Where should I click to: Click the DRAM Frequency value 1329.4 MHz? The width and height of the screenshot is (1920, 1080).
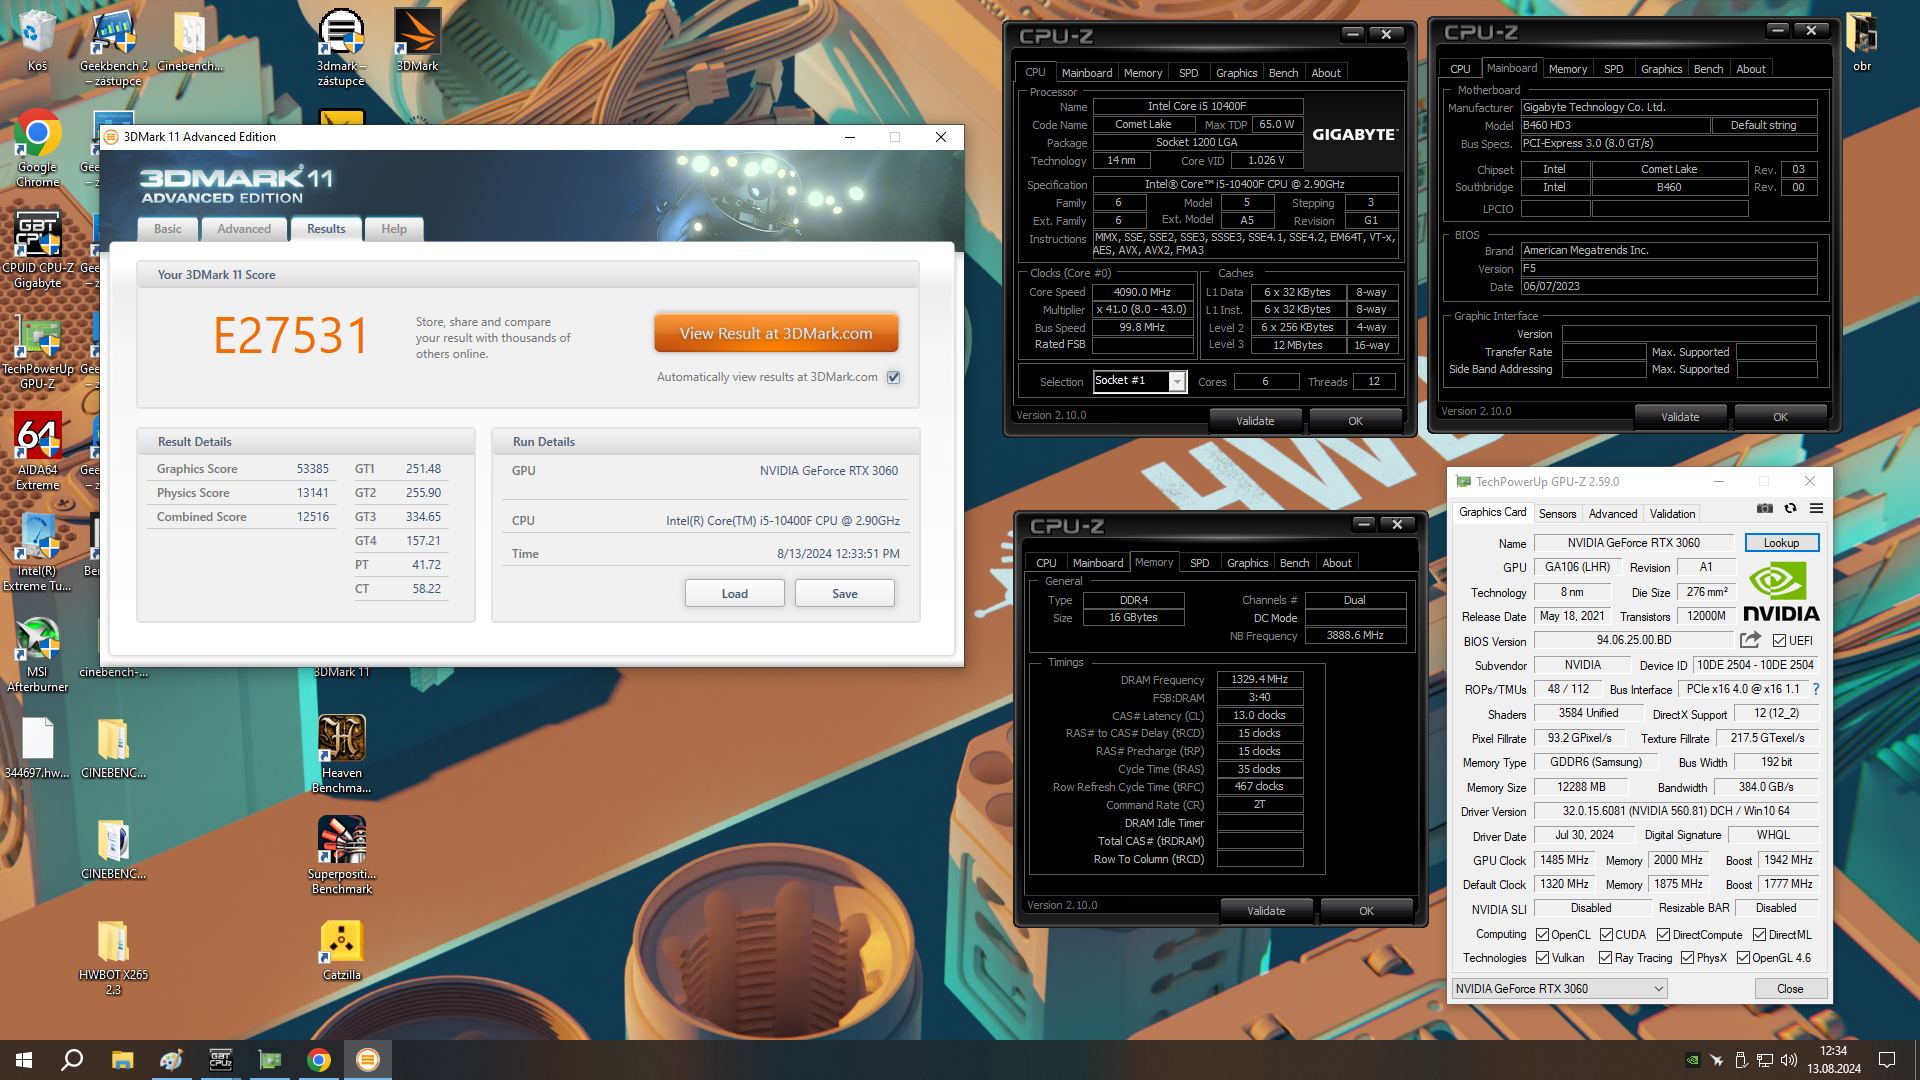point(1259,679)
